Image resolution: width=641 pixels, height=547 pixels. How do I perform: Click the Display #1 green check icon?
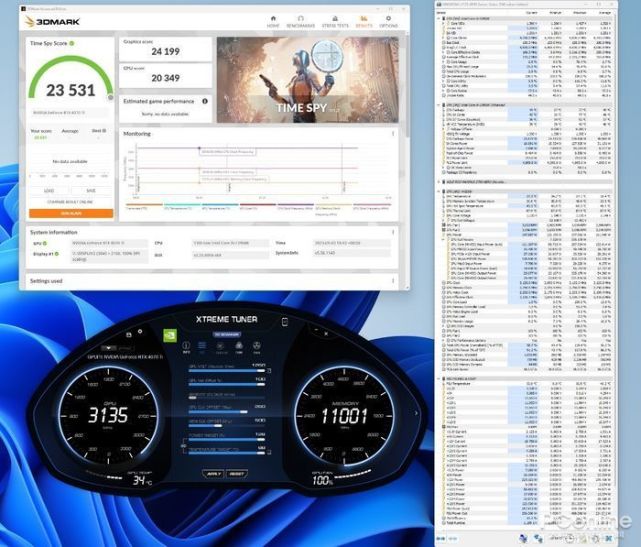(x=57, y=254)
